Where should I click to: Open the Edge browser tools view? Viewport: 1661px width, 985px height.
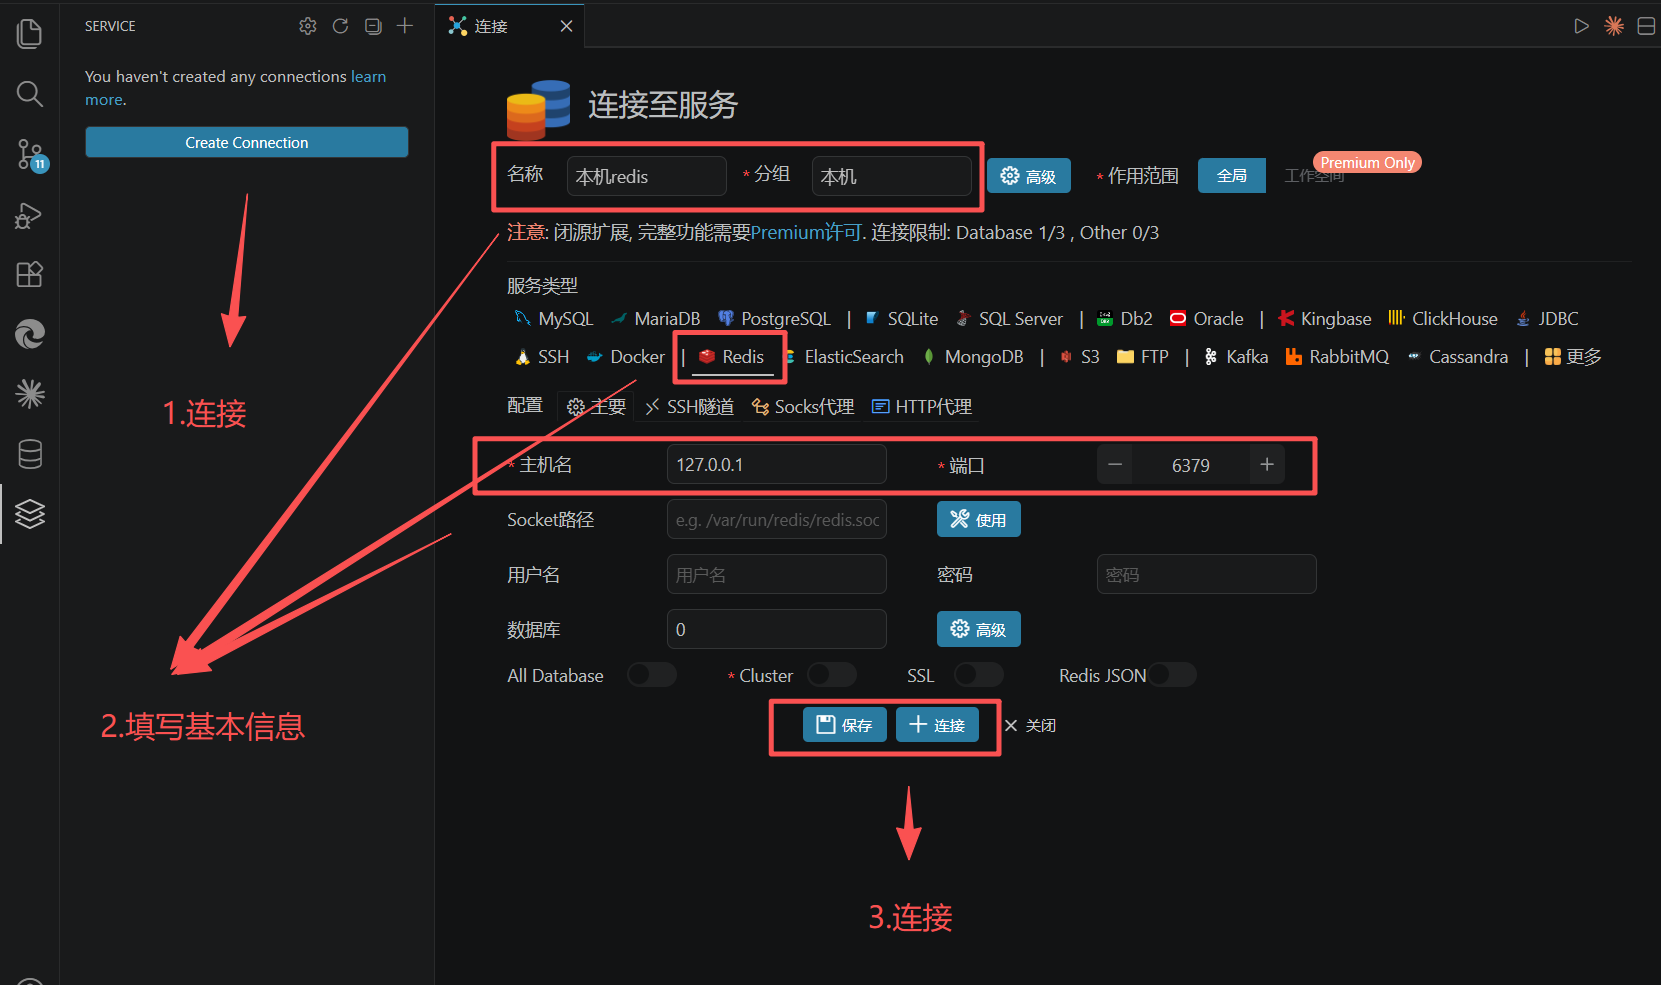[x=30, y=334]
